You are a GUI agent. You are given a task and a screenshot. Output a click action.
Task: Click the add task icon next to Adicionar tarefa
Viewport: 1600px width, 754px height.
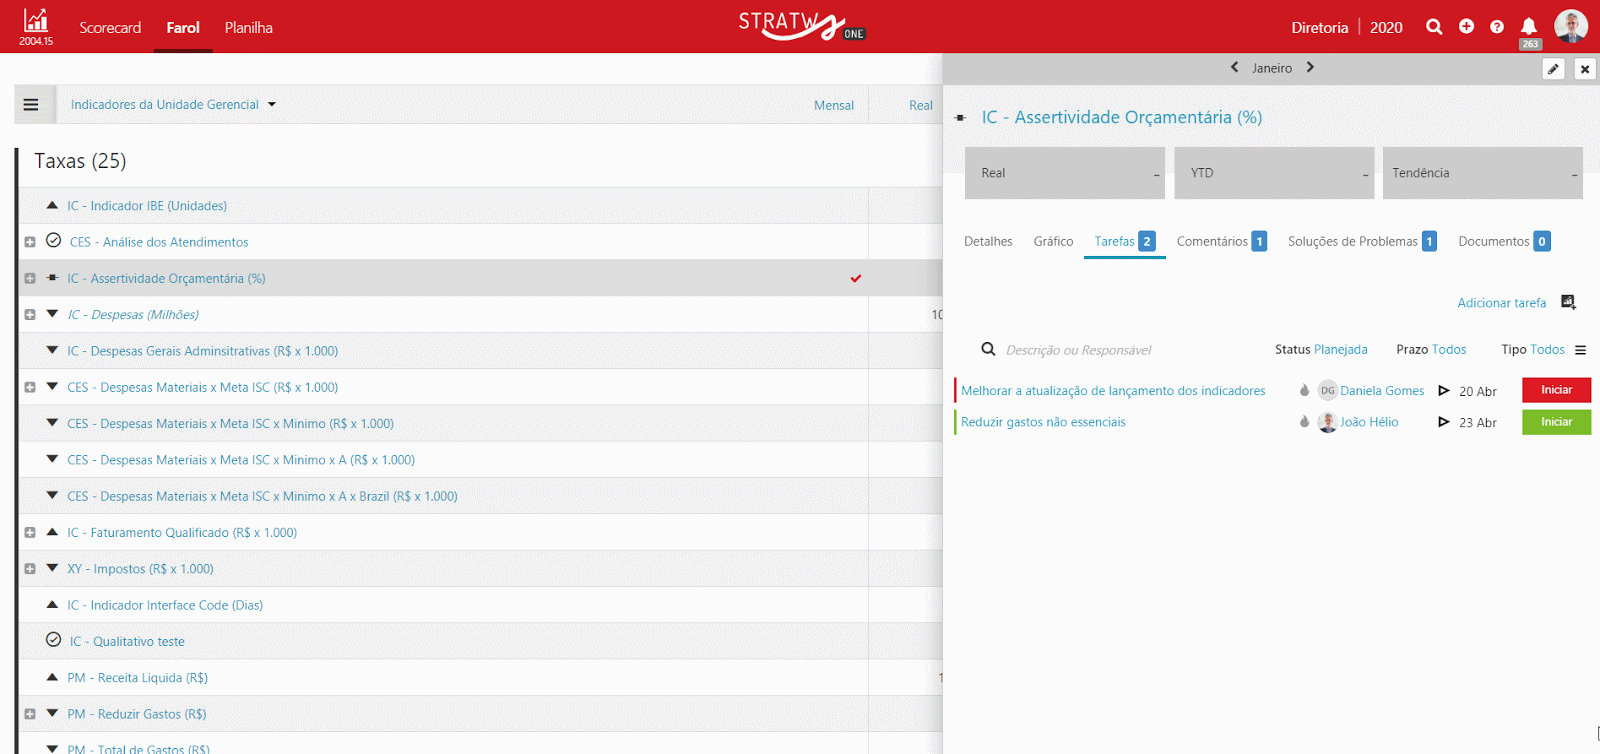[1568, 302]
